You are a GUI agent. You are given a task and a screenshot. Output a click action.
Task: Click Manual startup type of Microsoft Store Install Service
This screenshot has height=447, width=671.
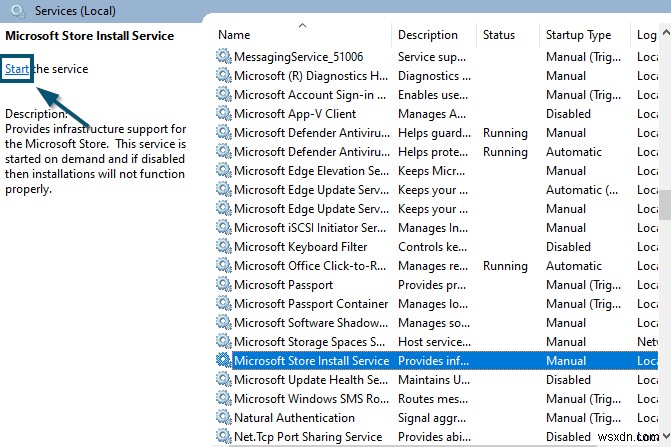tap(566, 360)
